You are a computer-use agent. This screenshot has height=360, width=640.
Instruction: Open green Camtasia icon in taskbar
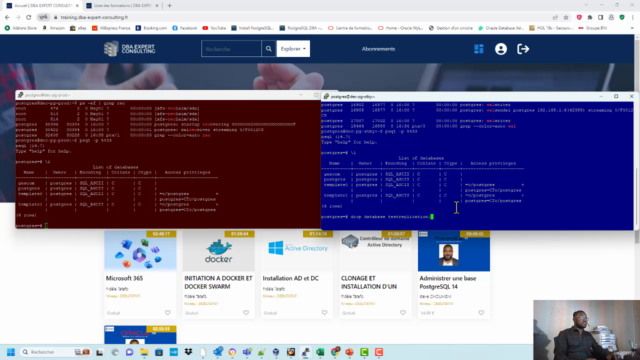click(x=364, y=352)
